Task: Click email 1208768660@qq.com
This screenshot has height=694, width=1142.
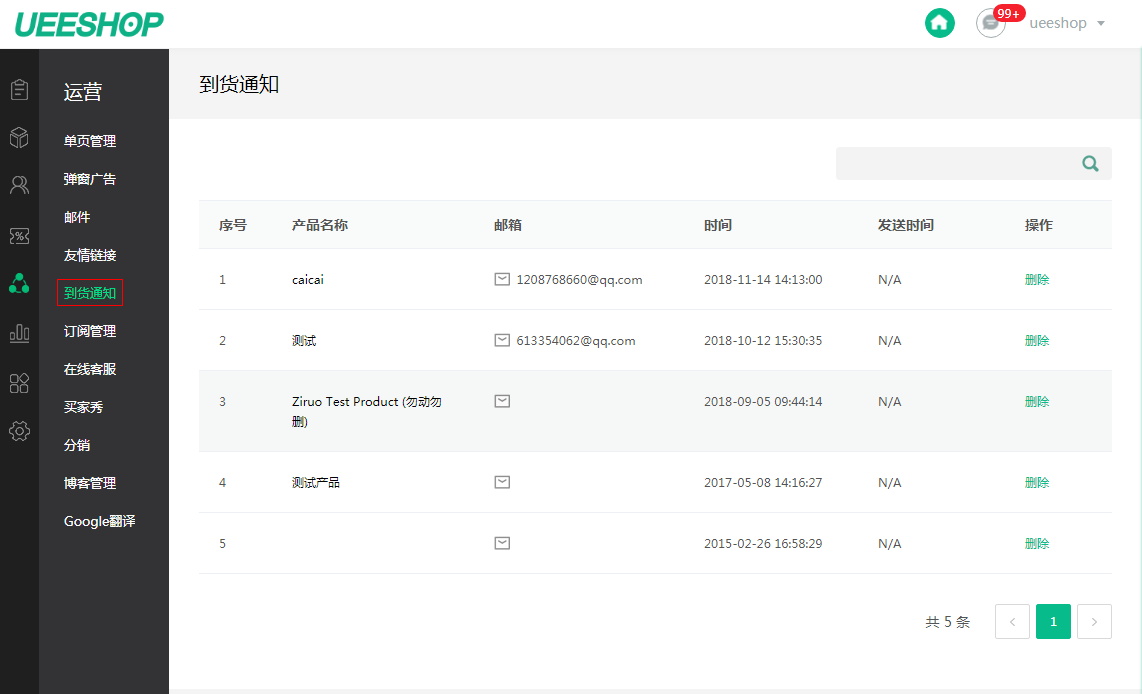Action: pyautogui.click(x=579, y=280)
